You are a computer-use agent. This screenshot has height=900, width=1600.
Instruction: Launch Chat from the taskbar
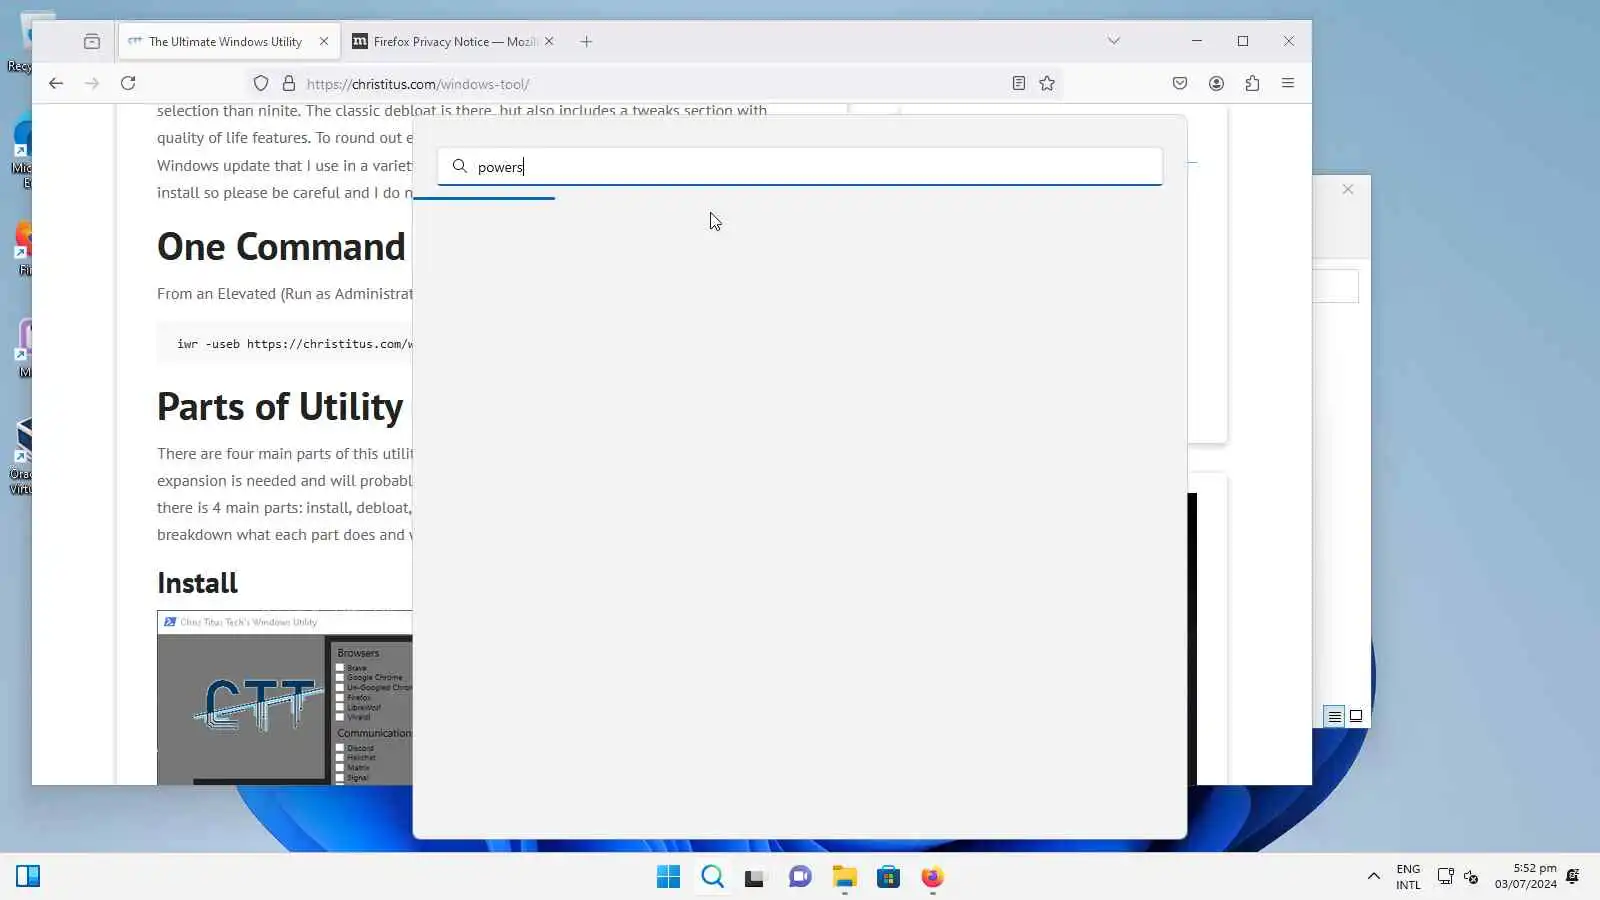(800, 877)
